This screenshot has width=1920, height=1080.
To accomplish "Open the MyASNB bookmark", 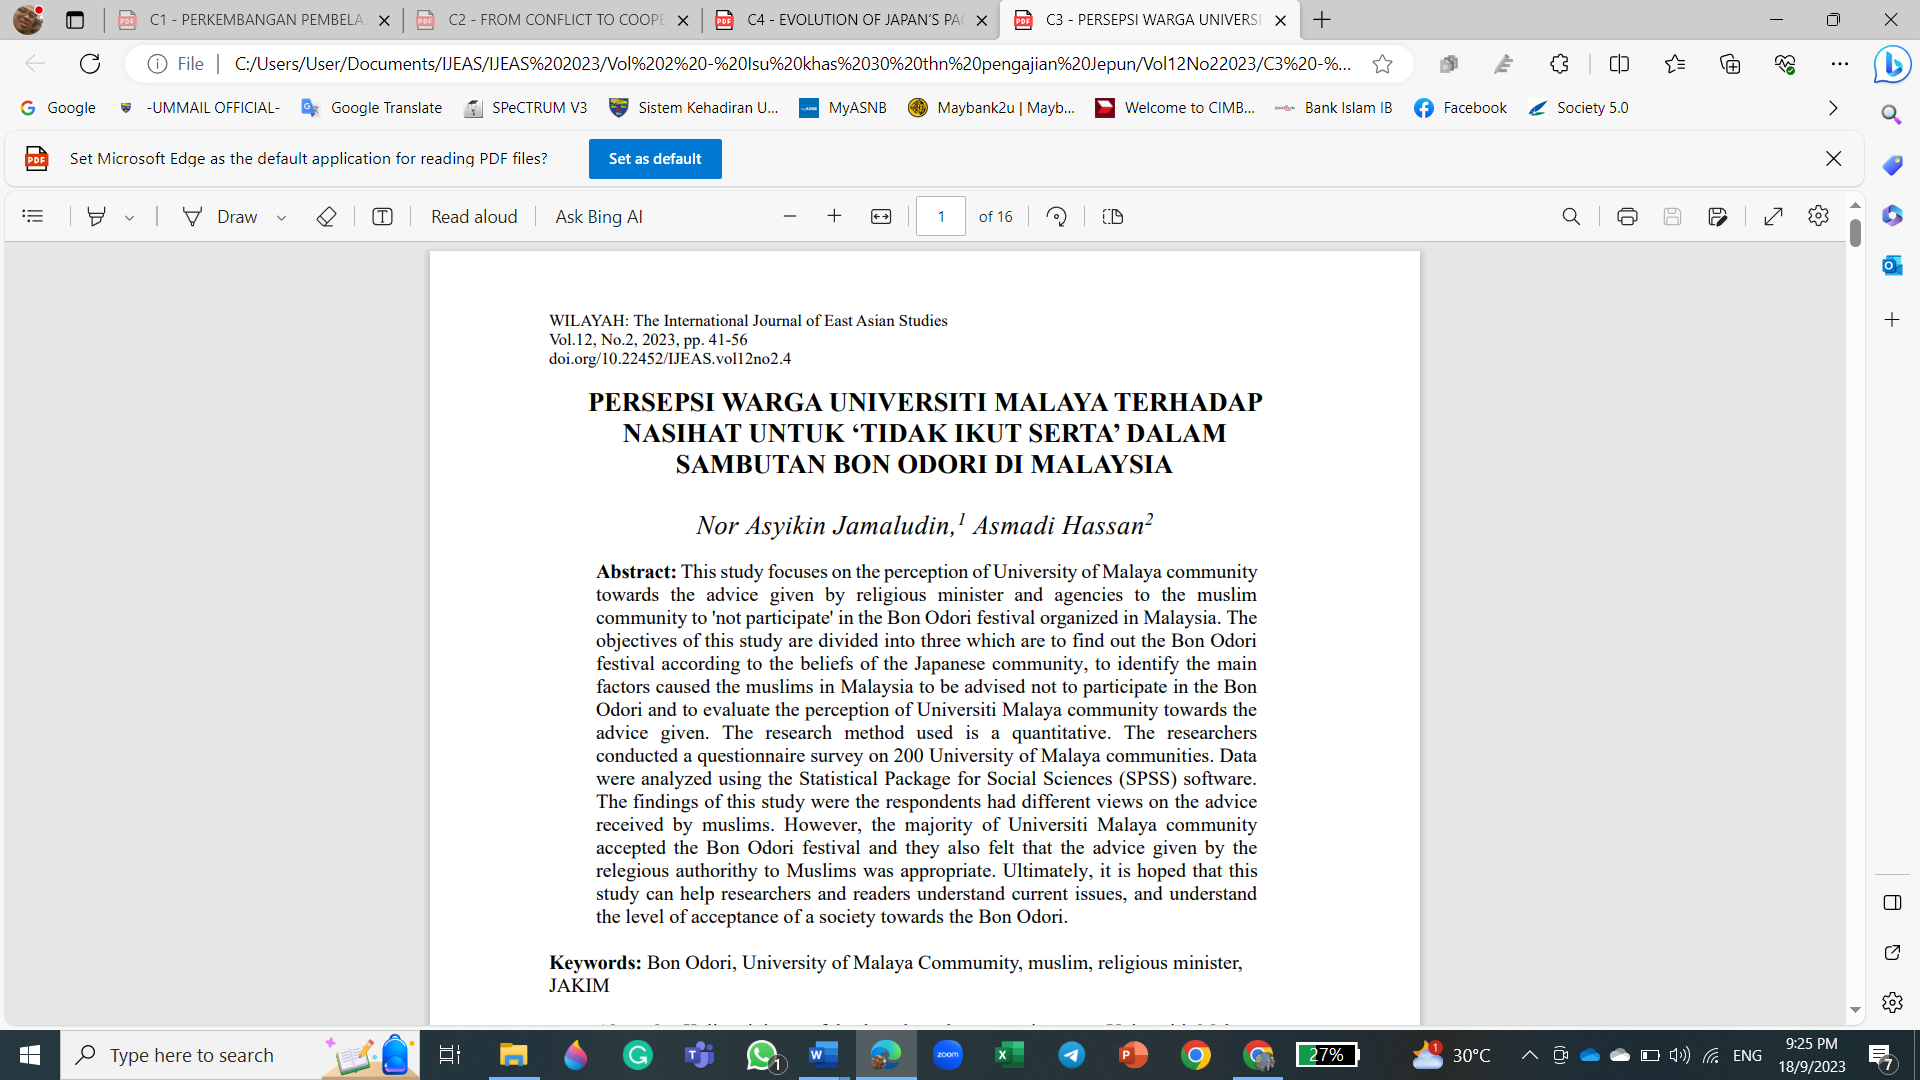I will coord(843,108).
